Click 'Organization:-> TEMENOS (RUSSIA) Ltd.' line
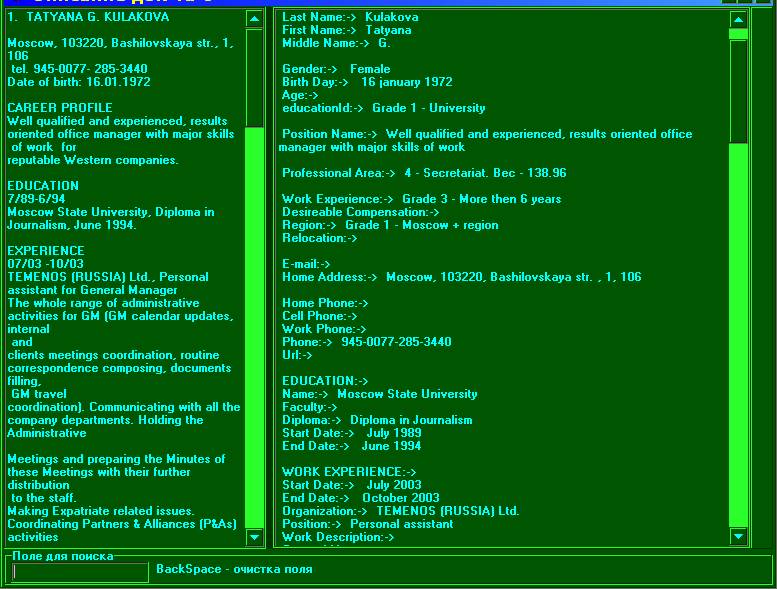Viewport: 777px width, 589px height. [400, 511]
